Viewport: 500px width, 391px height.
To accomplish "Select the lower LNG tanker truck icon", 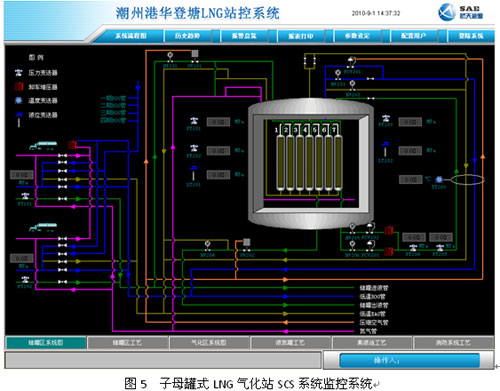I will [x=43, y=227].
